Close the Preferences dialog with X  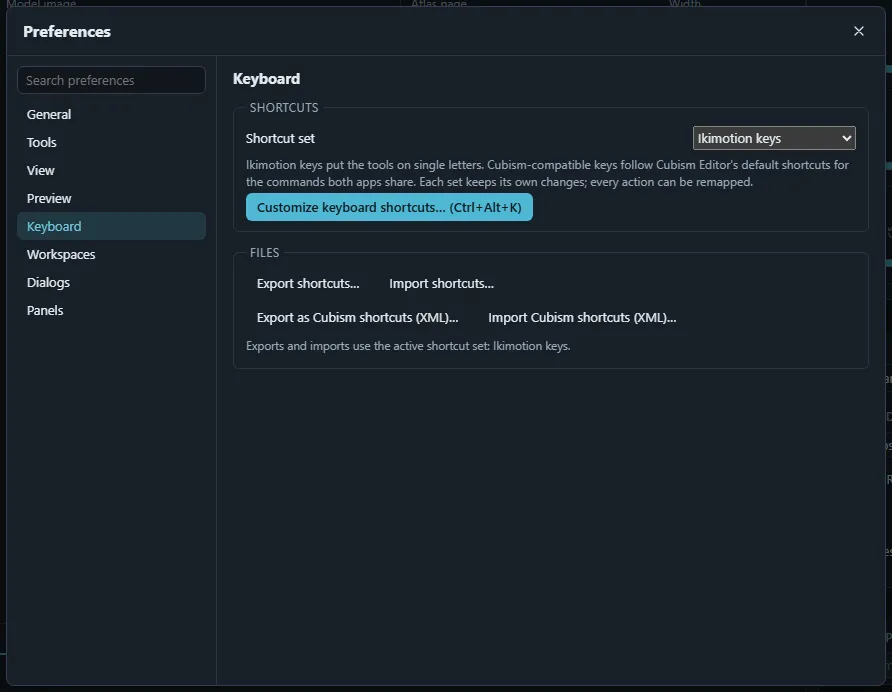tap(858, 31)
